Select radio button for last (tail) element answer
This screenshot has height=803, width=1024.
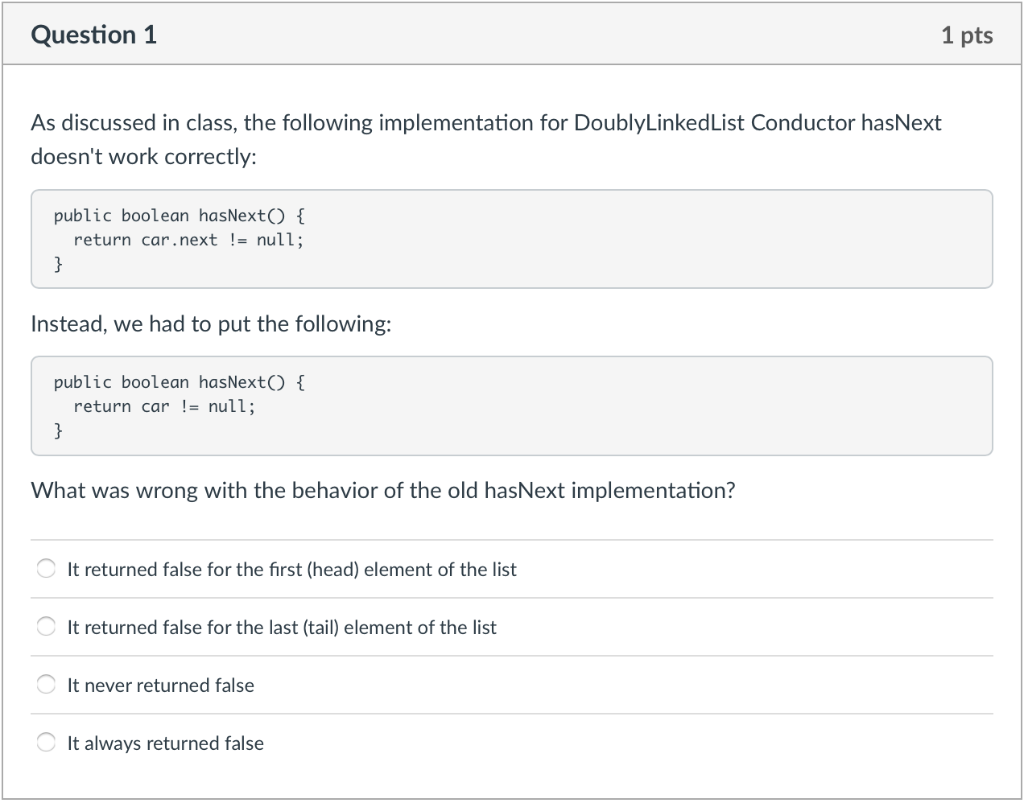tap(46, 627)
